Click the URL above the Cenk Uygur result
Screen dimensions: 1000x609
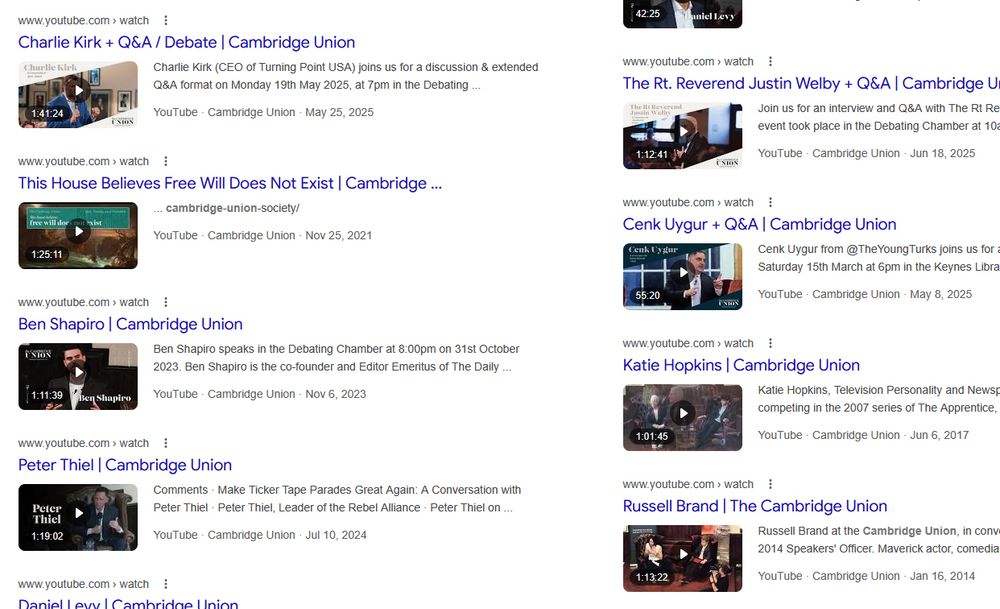pyautogui.click(x=688, y=202)
